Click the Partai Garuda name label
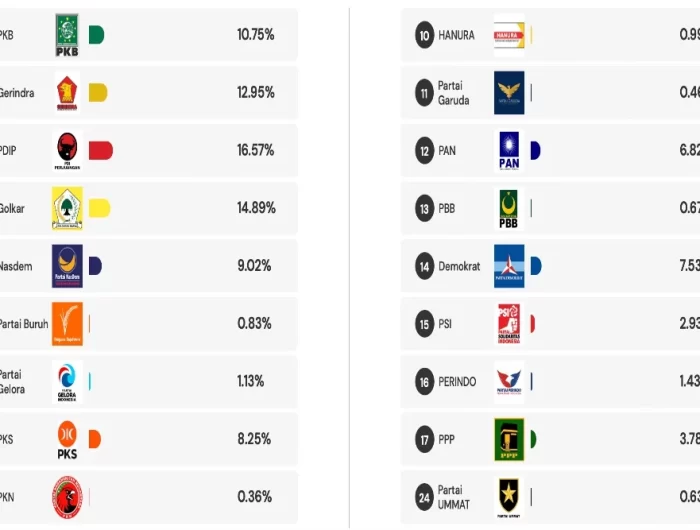The height and width of the screenshot is (530, 700). 453,93
